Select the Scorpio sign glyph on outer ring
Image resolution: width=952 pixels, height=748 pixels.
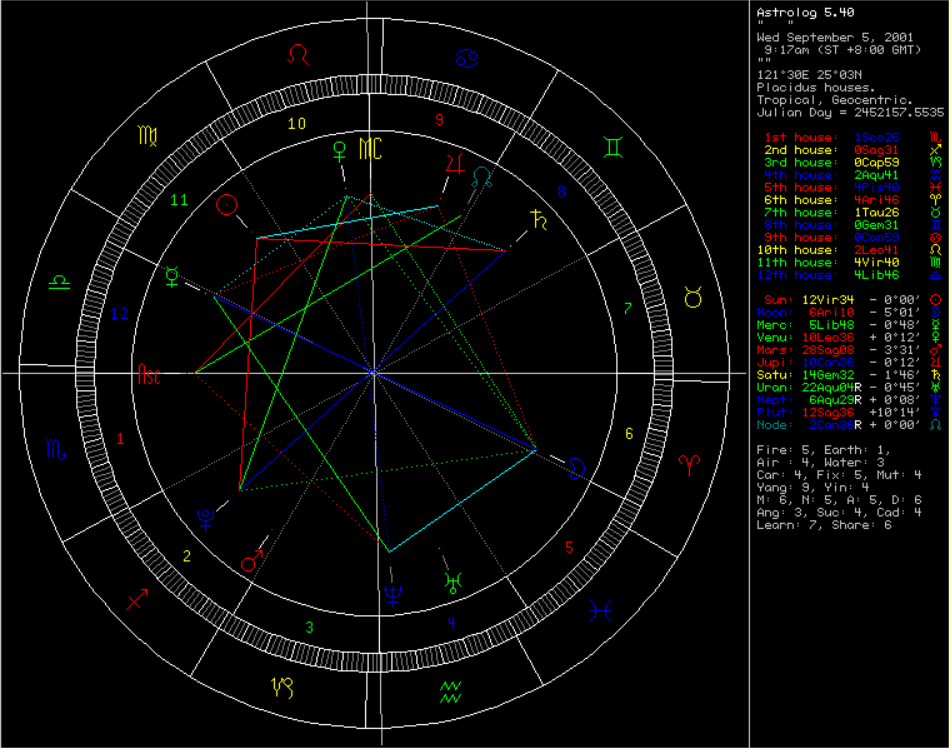tap(55, 449)
